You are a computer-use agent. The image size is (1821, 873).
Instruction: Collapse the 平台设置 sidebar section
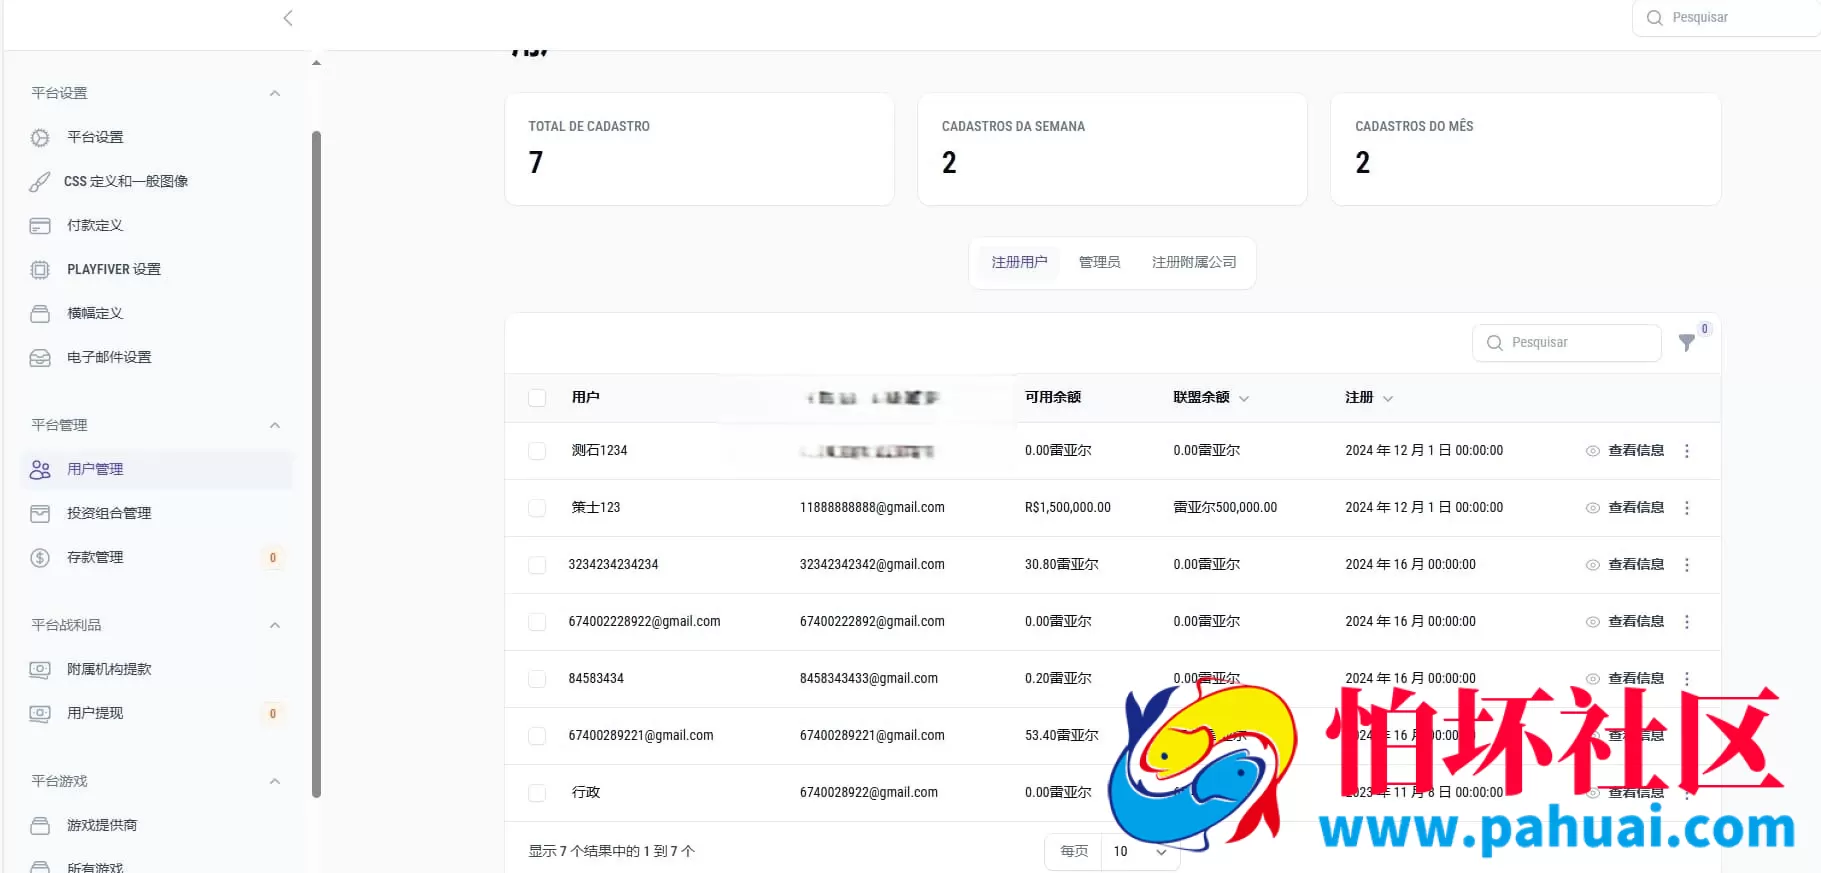(x=275, y=93)
